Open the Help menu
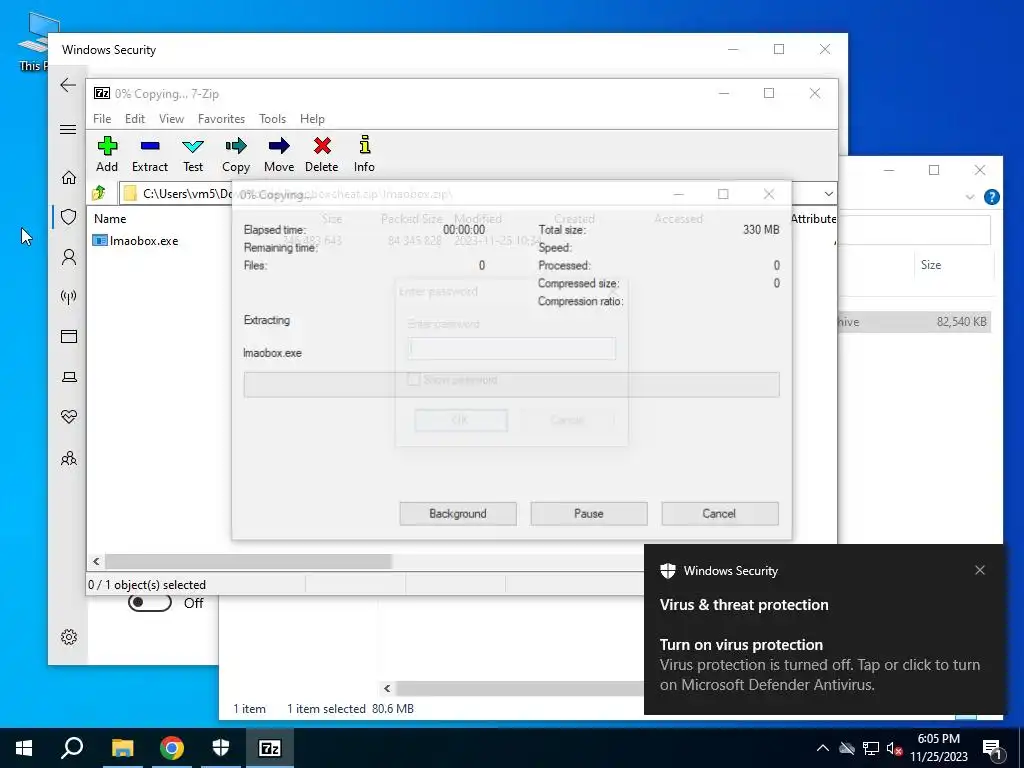 (312, 119)
